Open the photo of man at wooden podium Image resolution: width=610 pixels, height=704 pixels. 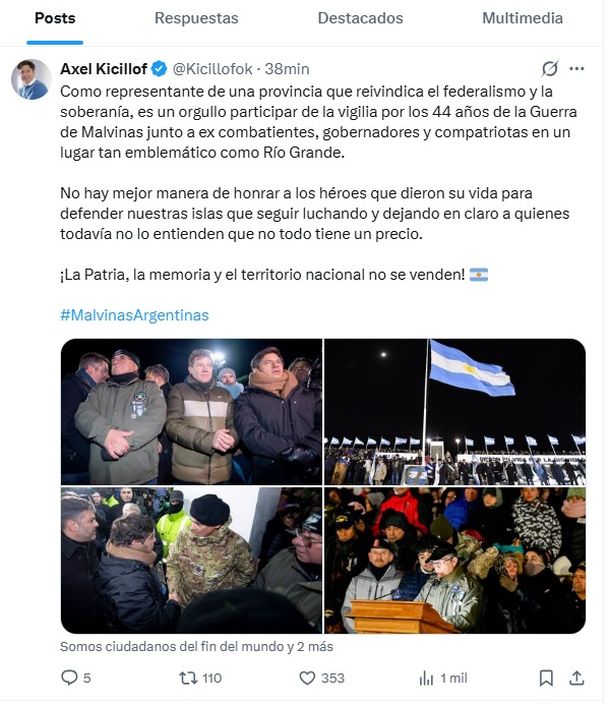[x=455, y=560]
